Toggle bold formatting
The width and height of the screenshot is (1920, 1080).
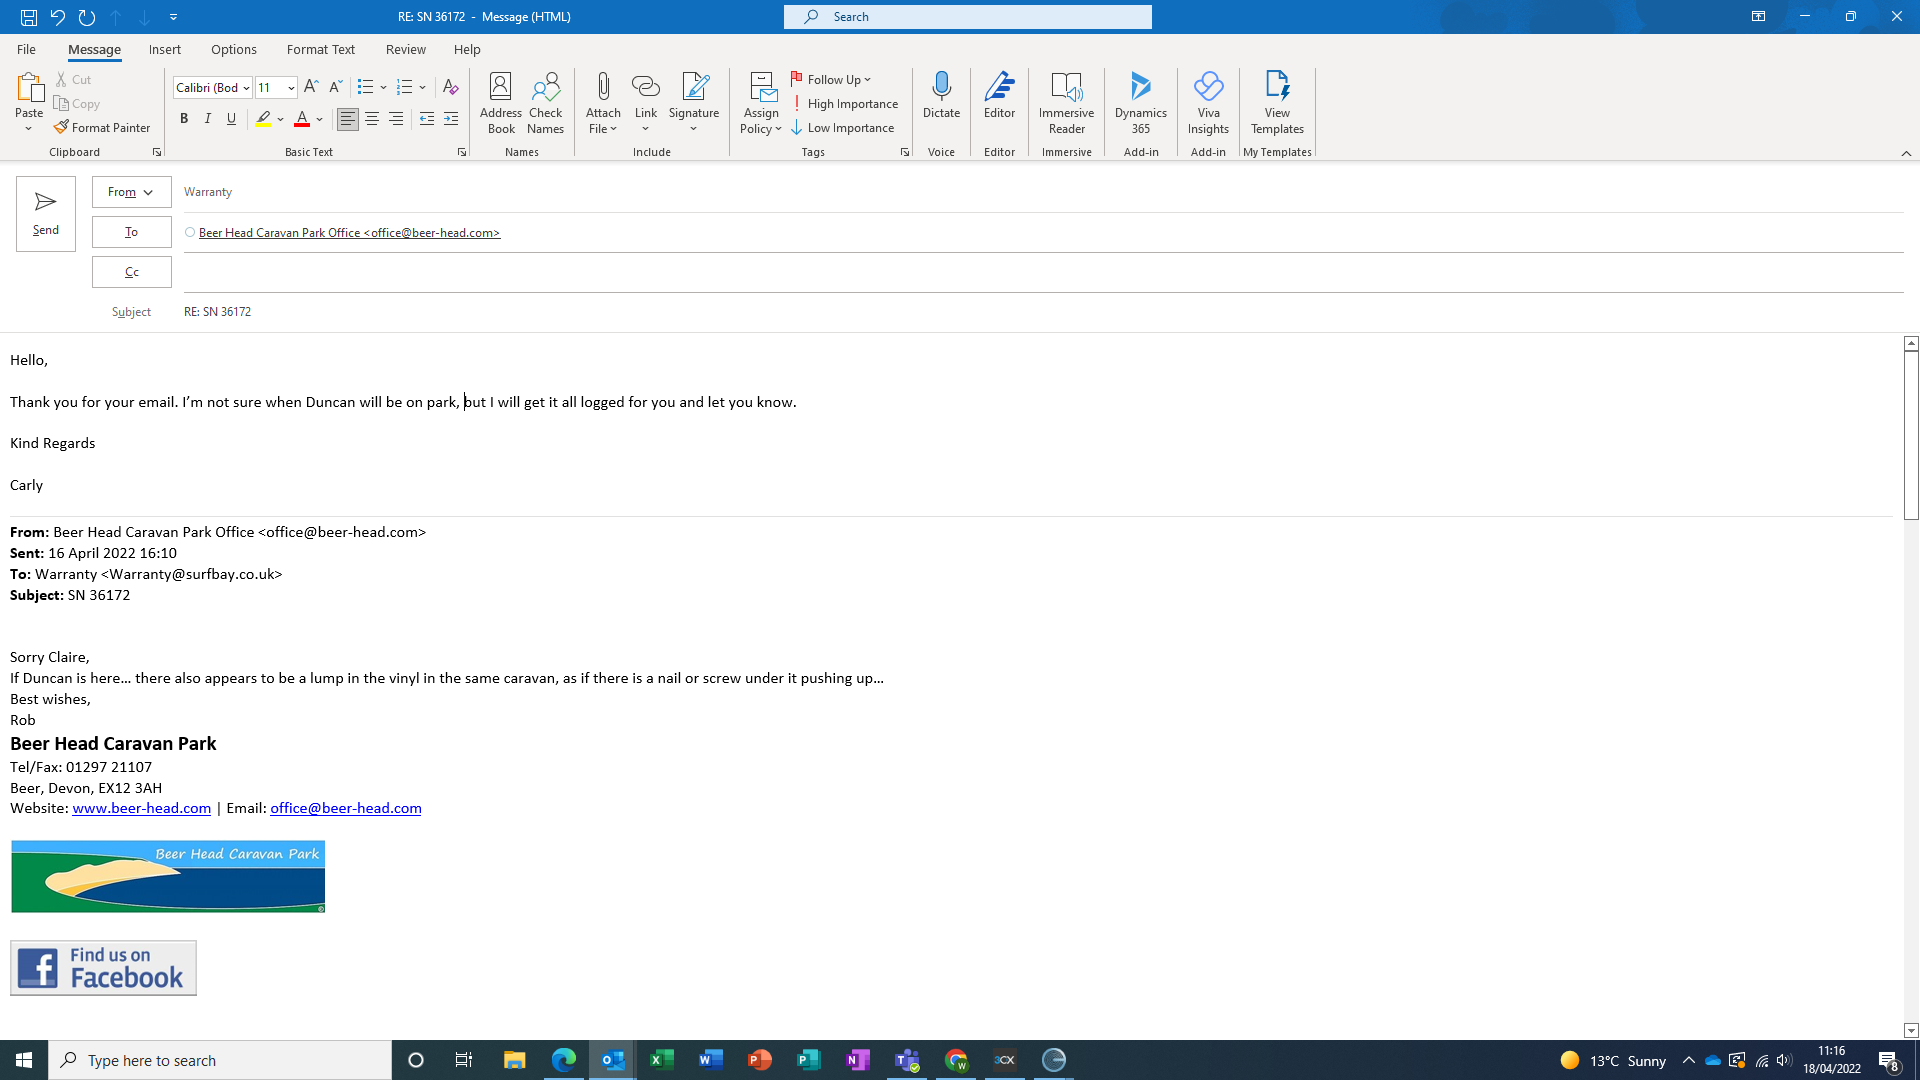pyautogui.click(x=184, y=119)
